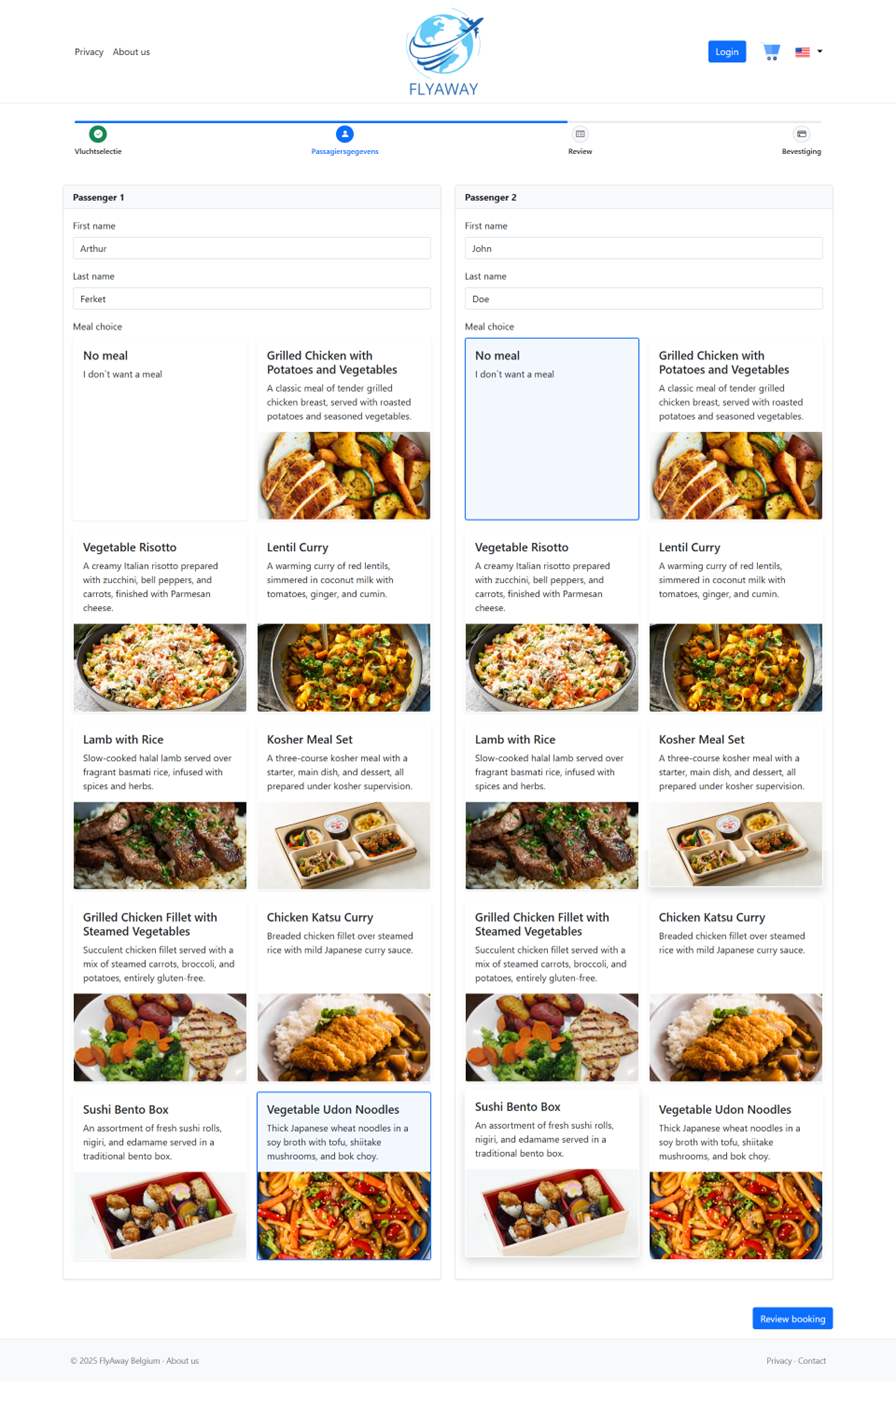Click the Bevestiging card step icon

click(x=801, y=134)
